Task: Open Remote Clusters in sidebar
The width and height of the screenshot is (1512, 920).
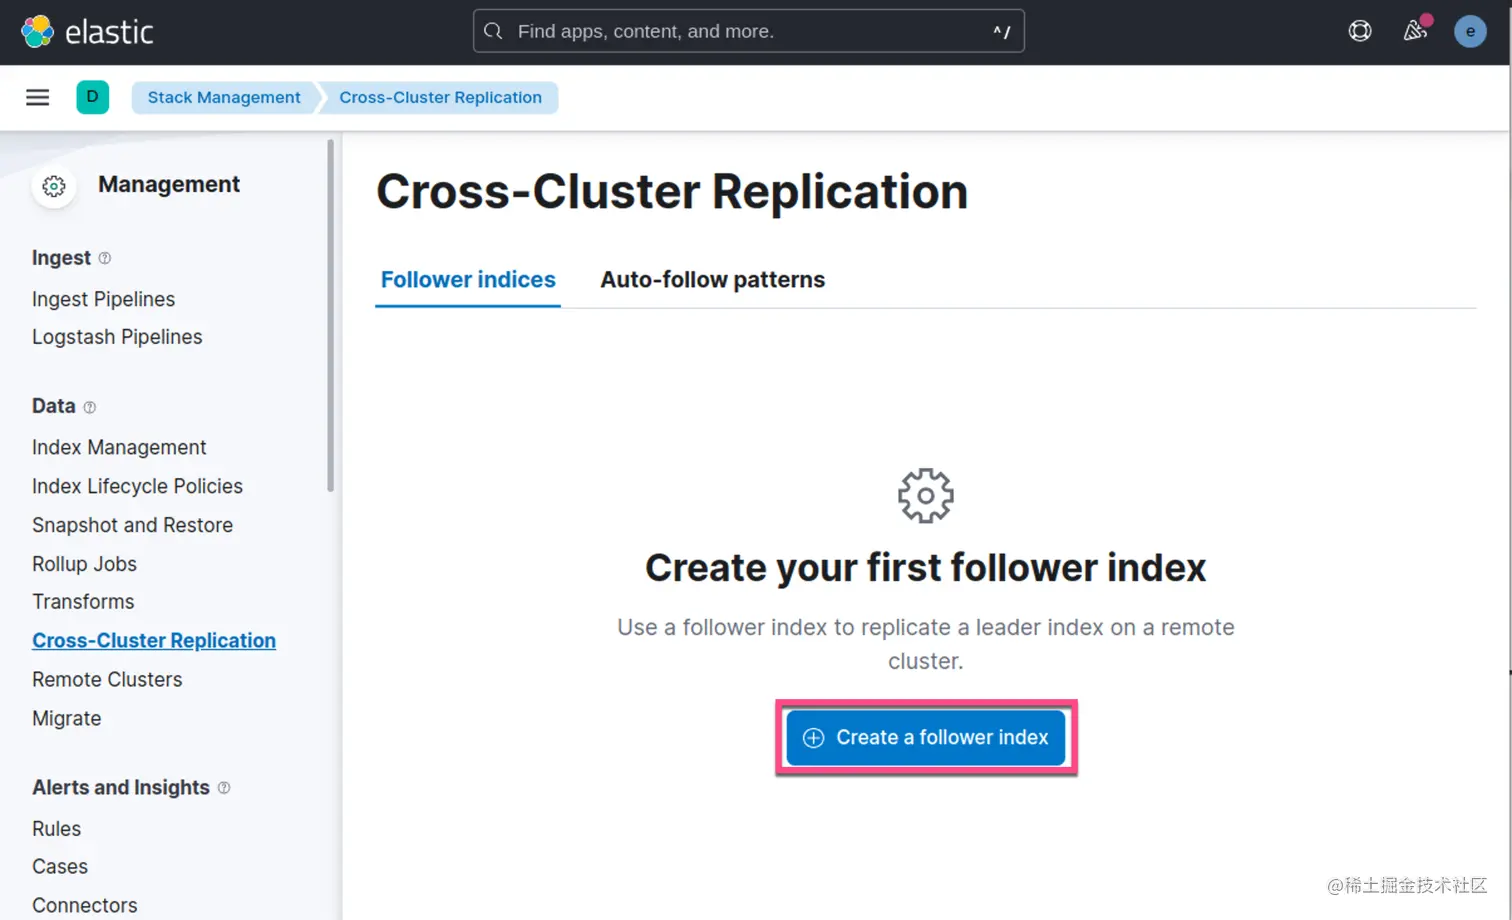Action: pyautogui.click(x=107, y=679)
